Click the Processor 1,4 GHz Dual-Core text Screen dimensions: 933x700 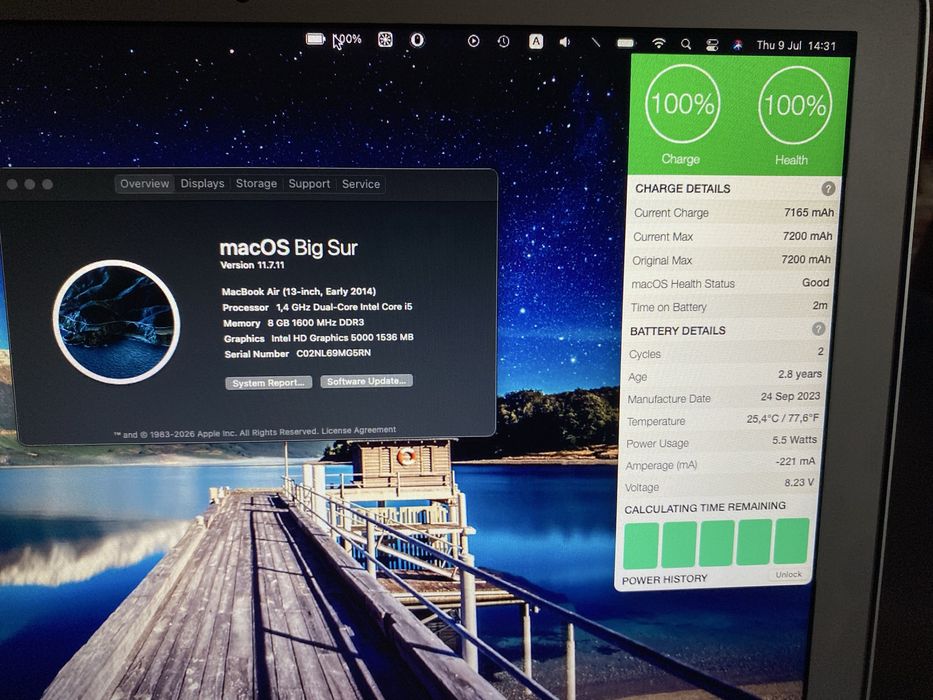pyautogui.click(x=317, y=307)
